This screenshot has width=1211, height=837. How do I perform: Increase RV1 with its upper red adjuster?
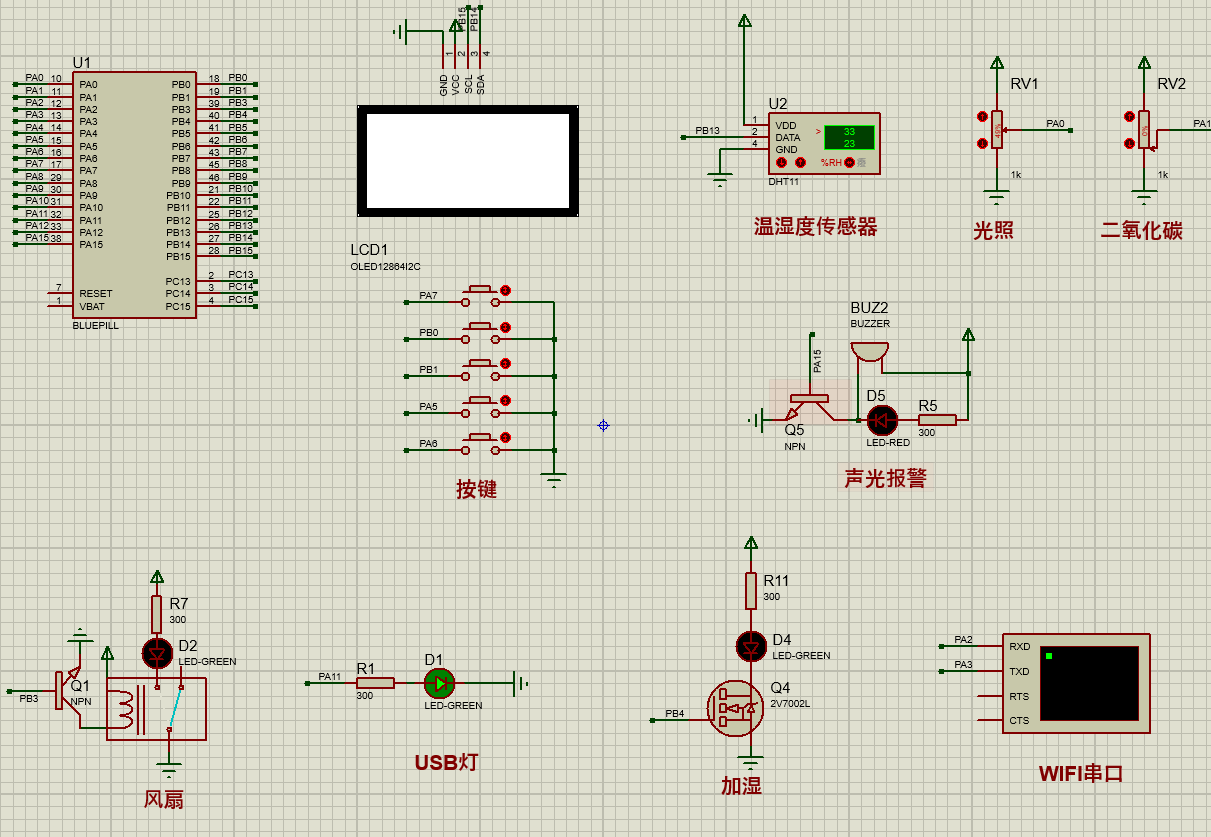click(x=982, y=116)
